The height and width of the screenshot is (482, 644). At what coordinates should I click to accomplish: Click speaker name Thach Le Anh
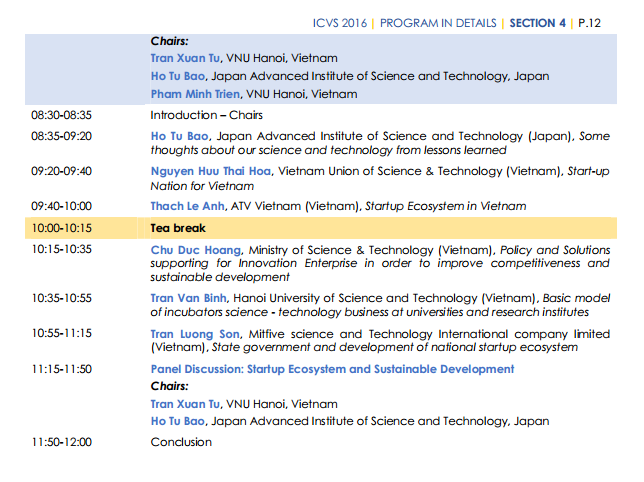[187, 206]
